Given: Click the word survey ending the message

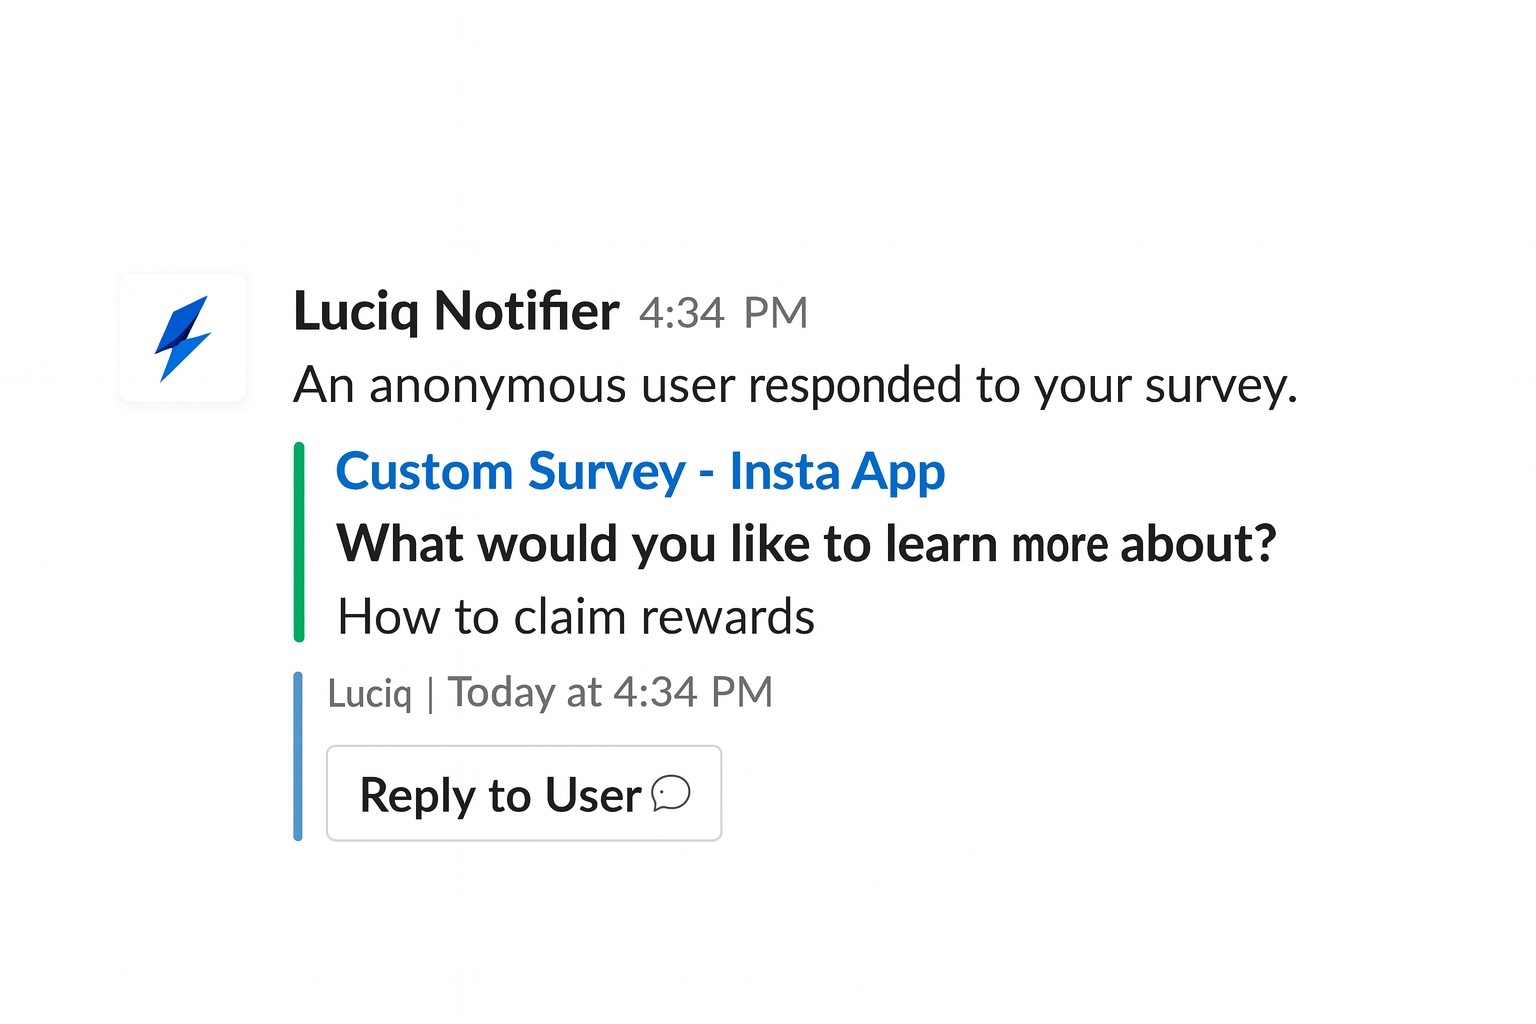Looking at the screenshot, I should 1219,387.
